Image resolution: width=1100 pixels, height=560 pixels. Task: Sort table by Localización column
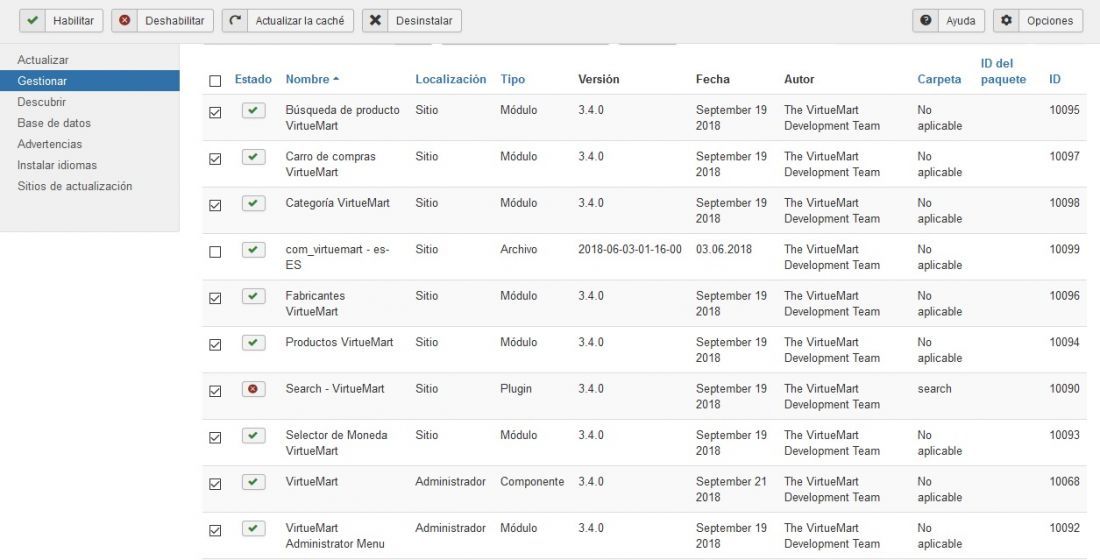coord(450,79)
